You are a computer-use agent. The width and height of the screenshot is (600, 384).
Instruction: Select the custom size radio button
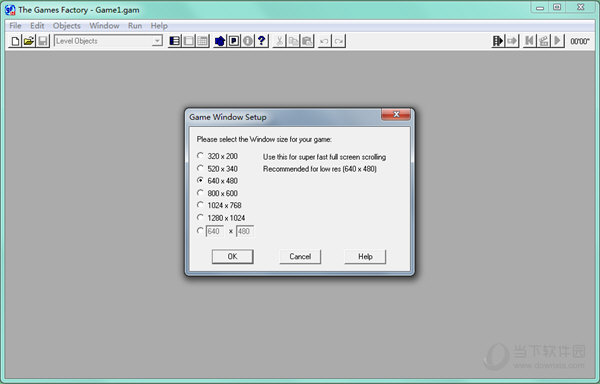click(200, 231)
